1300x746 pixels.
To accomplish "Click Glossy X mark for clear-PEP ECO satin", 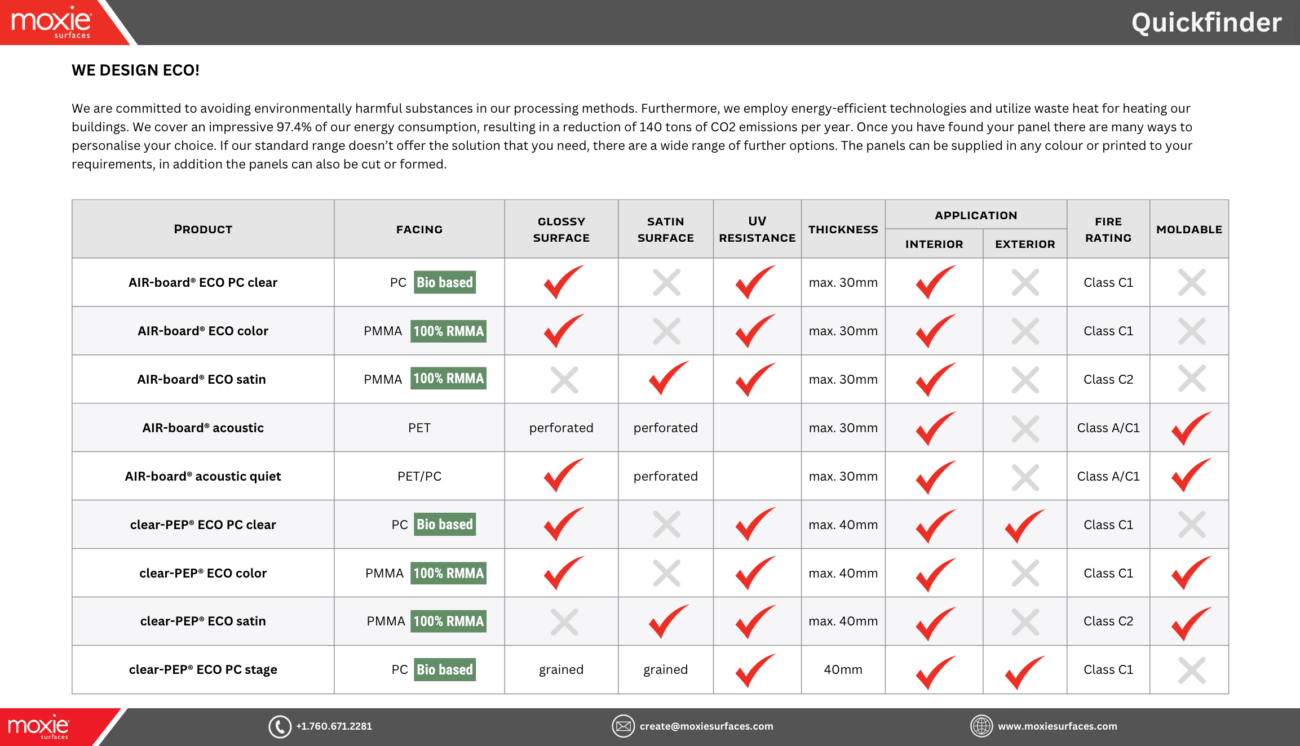I will (x=564, y=621).
